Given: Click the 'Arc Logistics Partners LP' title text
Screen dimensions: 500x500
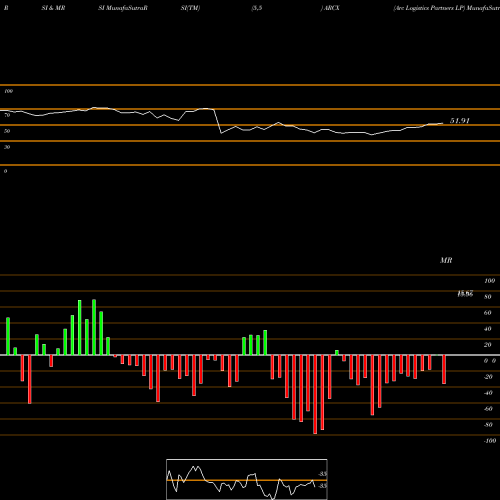Looking at the screenshot, I should (x=429, y=8).
